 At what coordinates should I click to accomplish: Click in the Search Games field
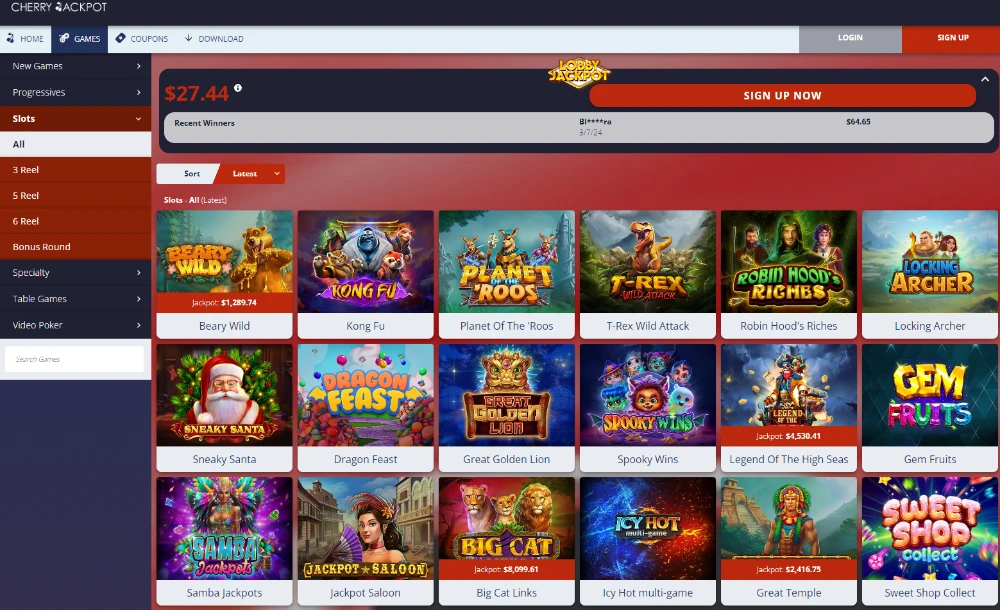click(x=75, y=359)
